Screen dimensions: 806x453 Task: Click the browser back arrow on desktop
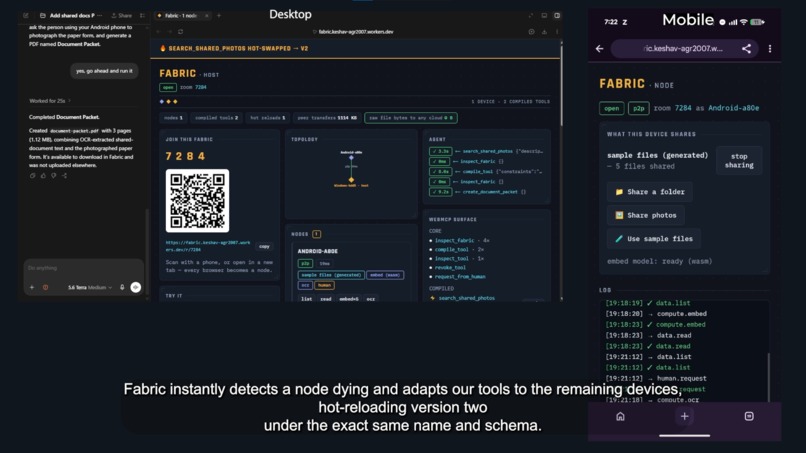click(159, 31)
